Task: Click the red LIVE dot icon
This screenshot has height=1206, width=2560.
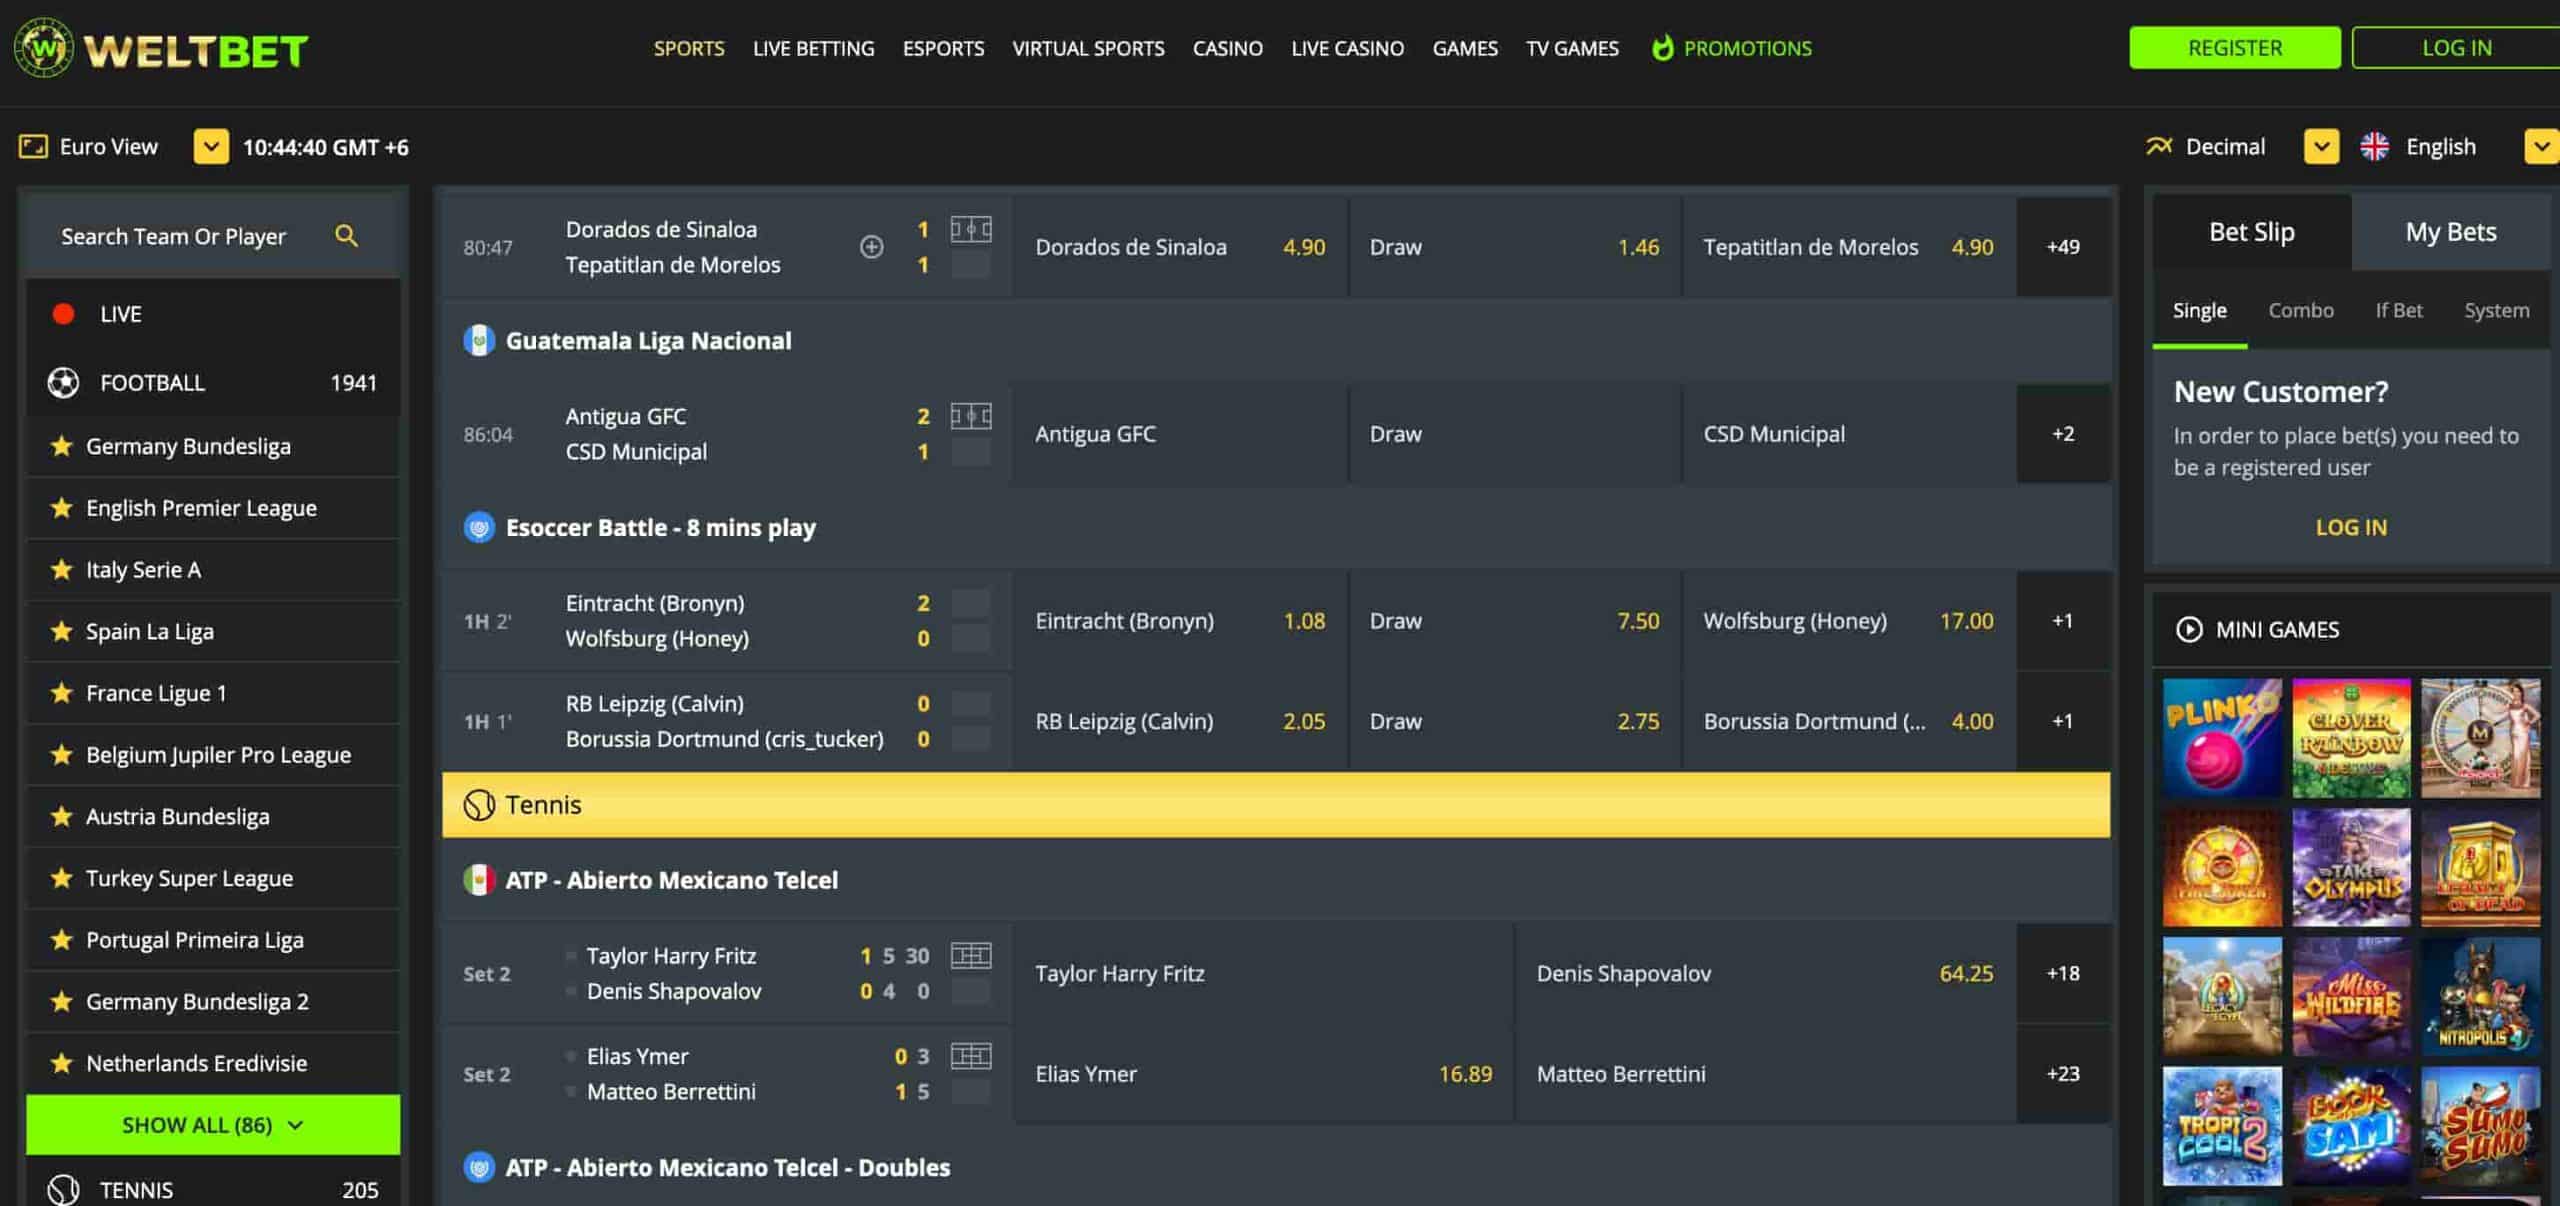Action: click(x=63, y=314)
